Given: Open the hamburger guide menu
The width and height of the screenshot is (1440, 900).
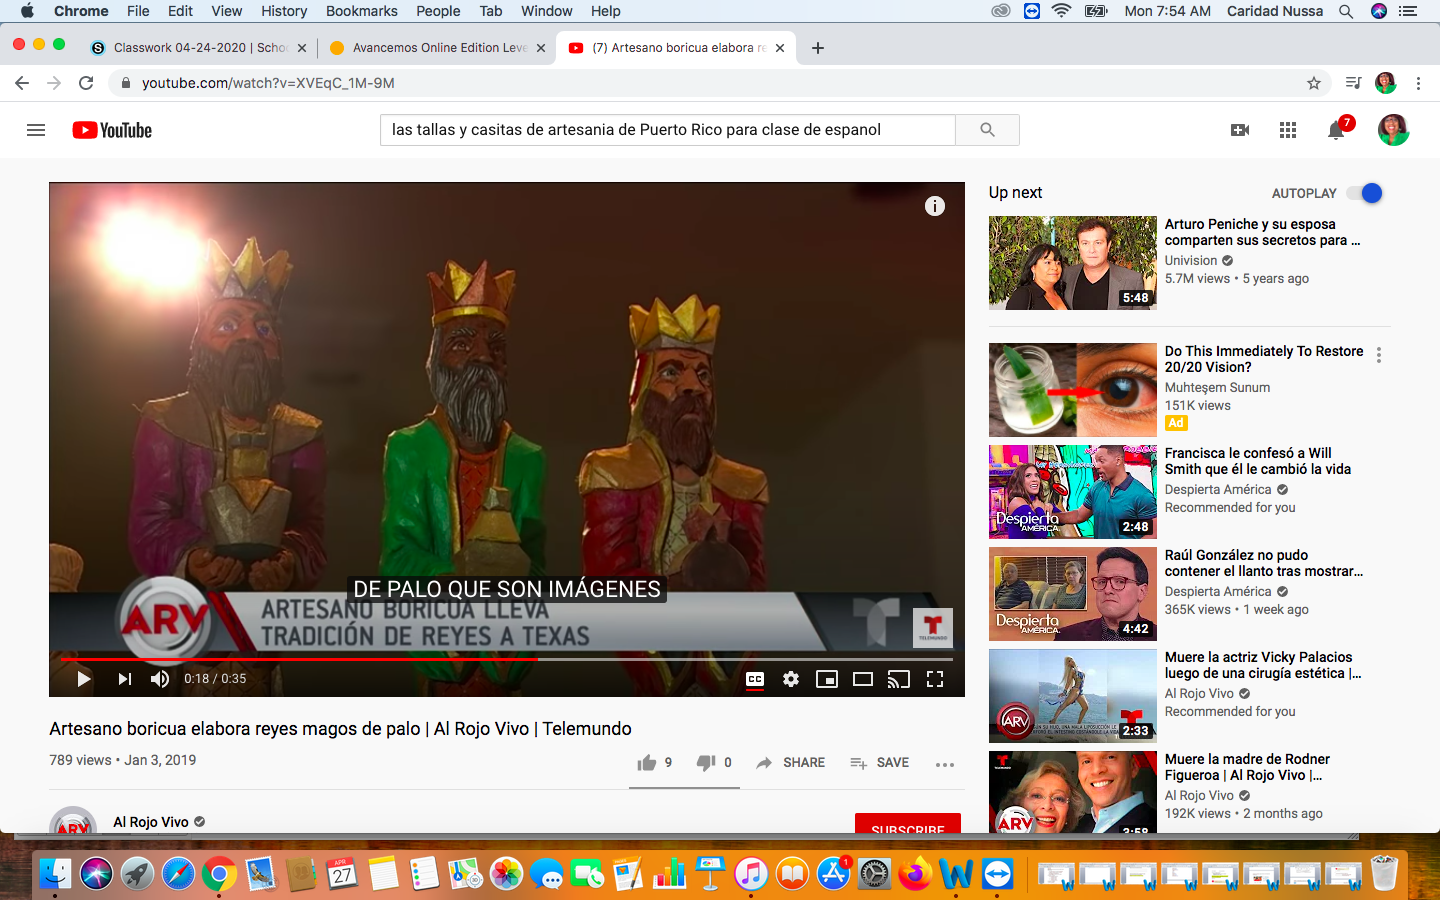Looking at the screenshot, I should (x=36, y=130).
